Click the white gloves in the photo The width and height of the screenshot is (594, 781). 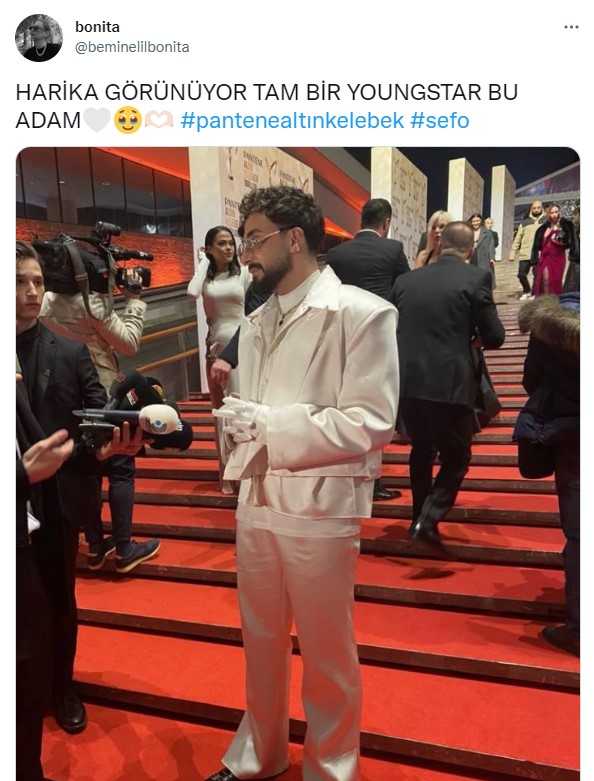pyautogui.click(x=238, y=418)
